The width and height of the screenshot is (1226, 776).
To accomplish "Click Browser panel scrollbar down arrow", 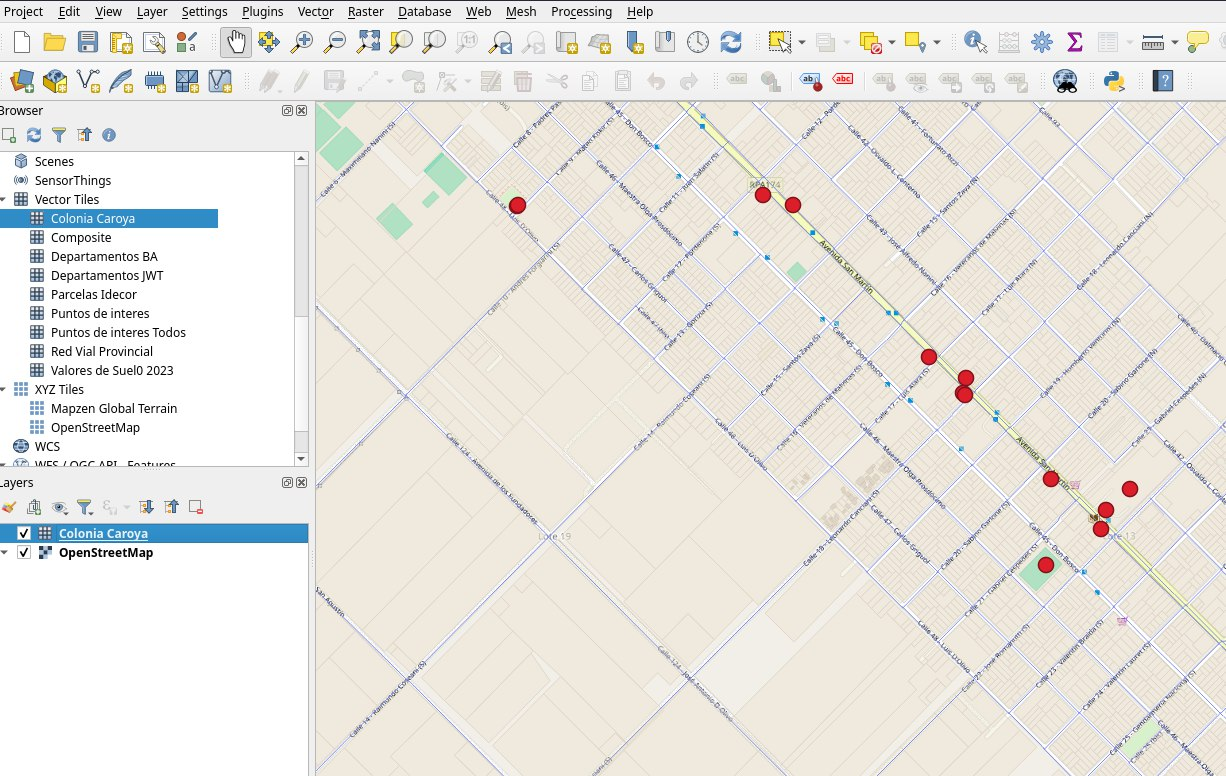I will [x=301, y=458].
